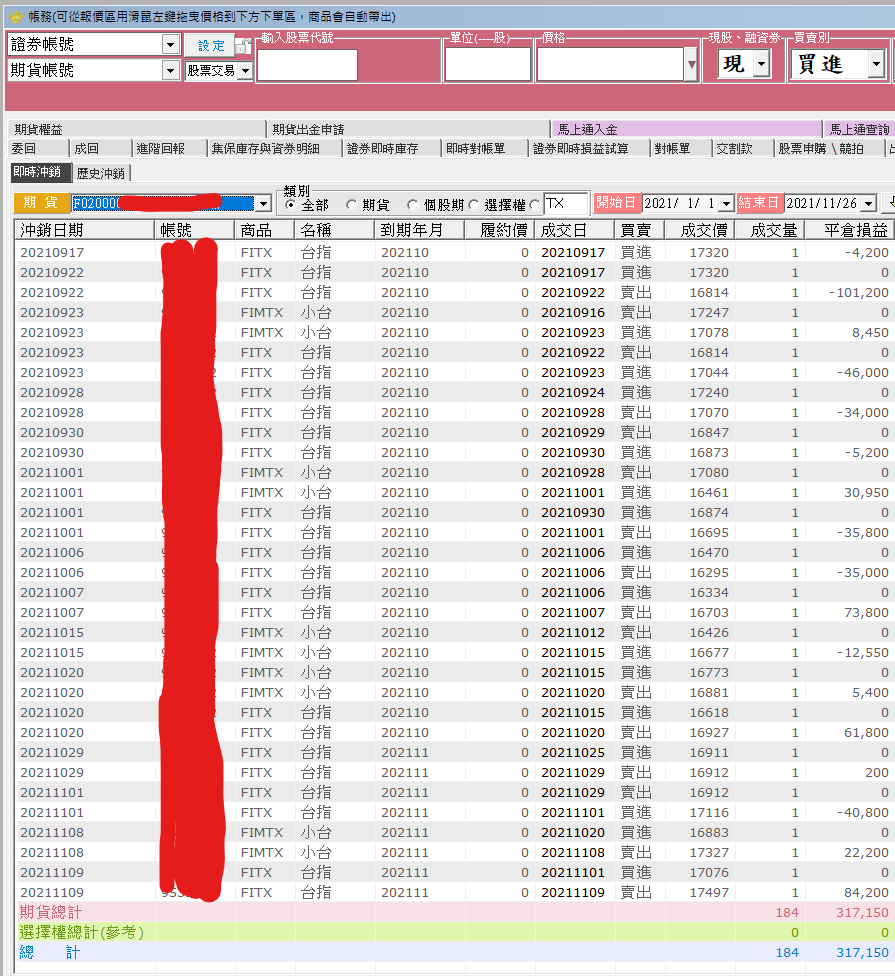The image size is (895, 976).
Task: Expand the futures account F020000 dropdown
Action: pyautogui.click(x=264, y=204)
